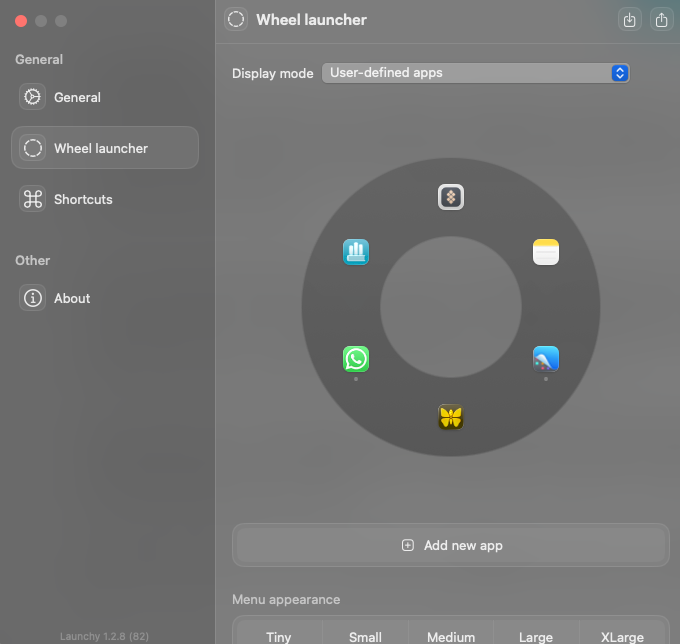
Task: Open the Shortcuts section
Action: (105, 199)
